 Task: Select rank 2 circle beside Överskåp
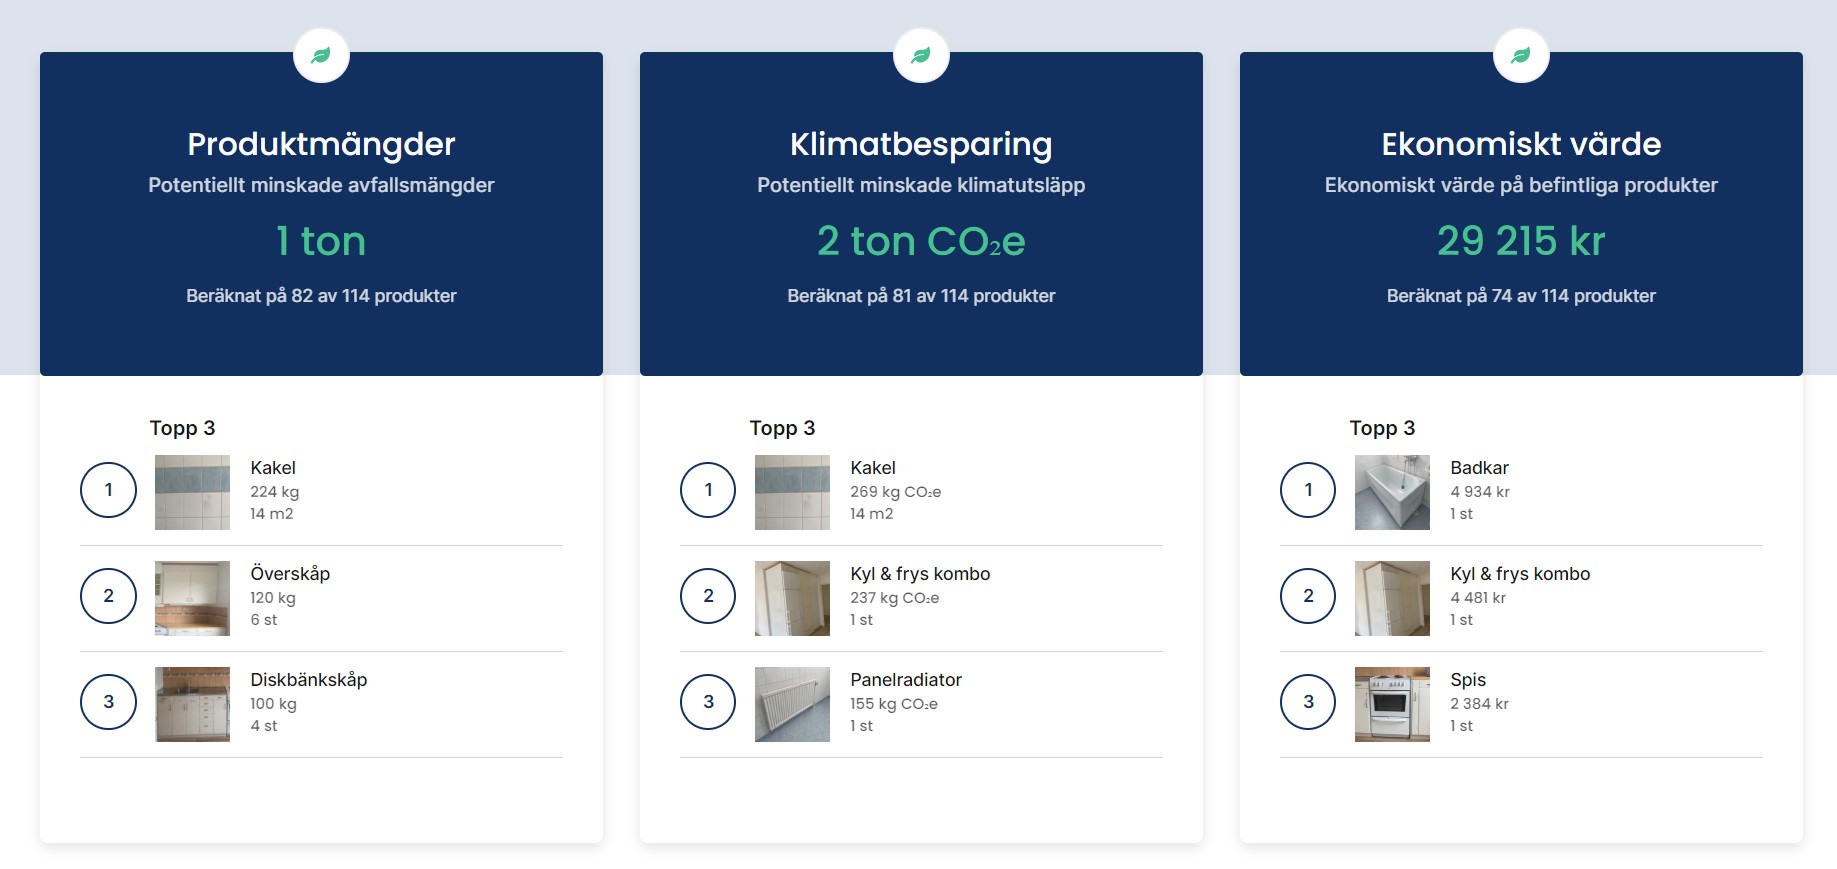[x=108, y=596]
